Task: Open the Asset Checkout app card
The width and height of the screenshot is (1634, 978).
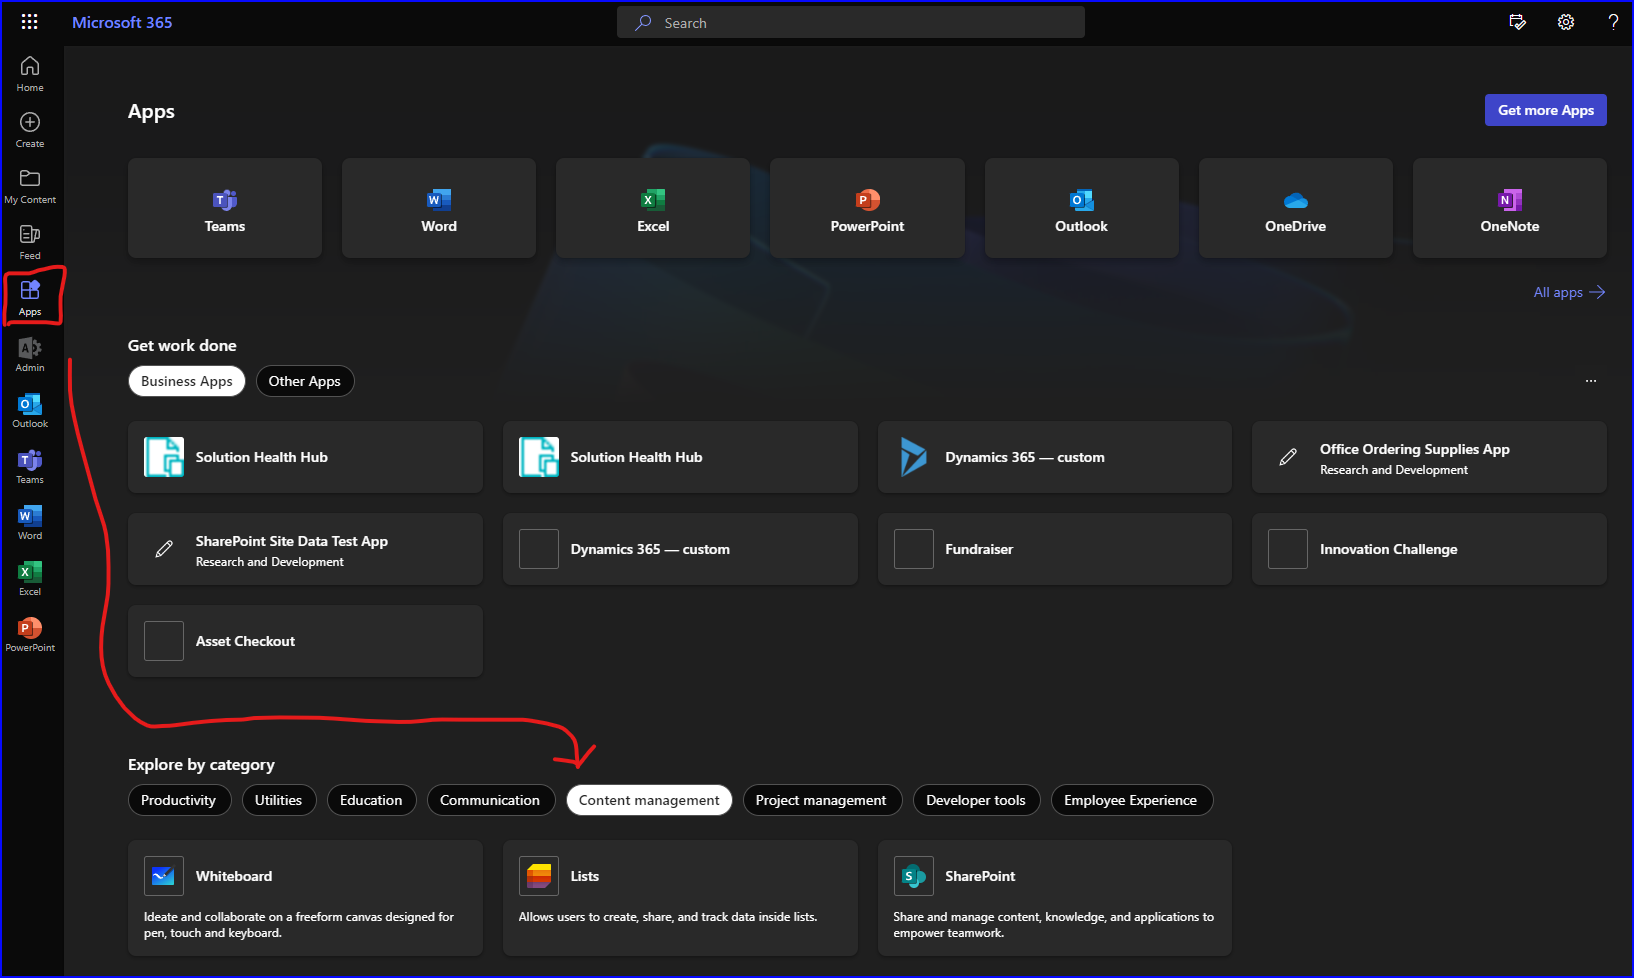Action: click(x=305, y=641)
